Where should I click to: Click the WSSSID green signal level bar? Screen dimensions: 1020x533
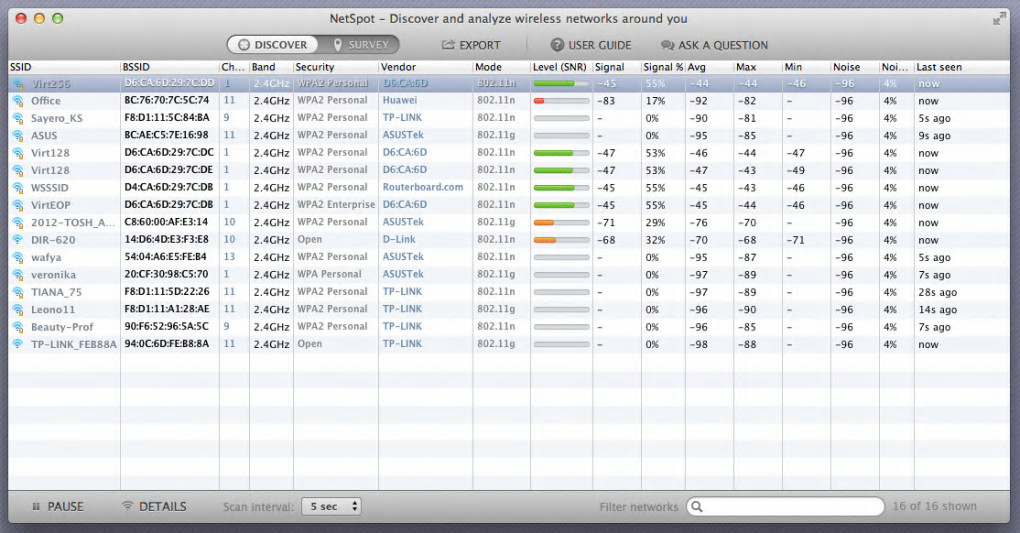tap(561, 187)
